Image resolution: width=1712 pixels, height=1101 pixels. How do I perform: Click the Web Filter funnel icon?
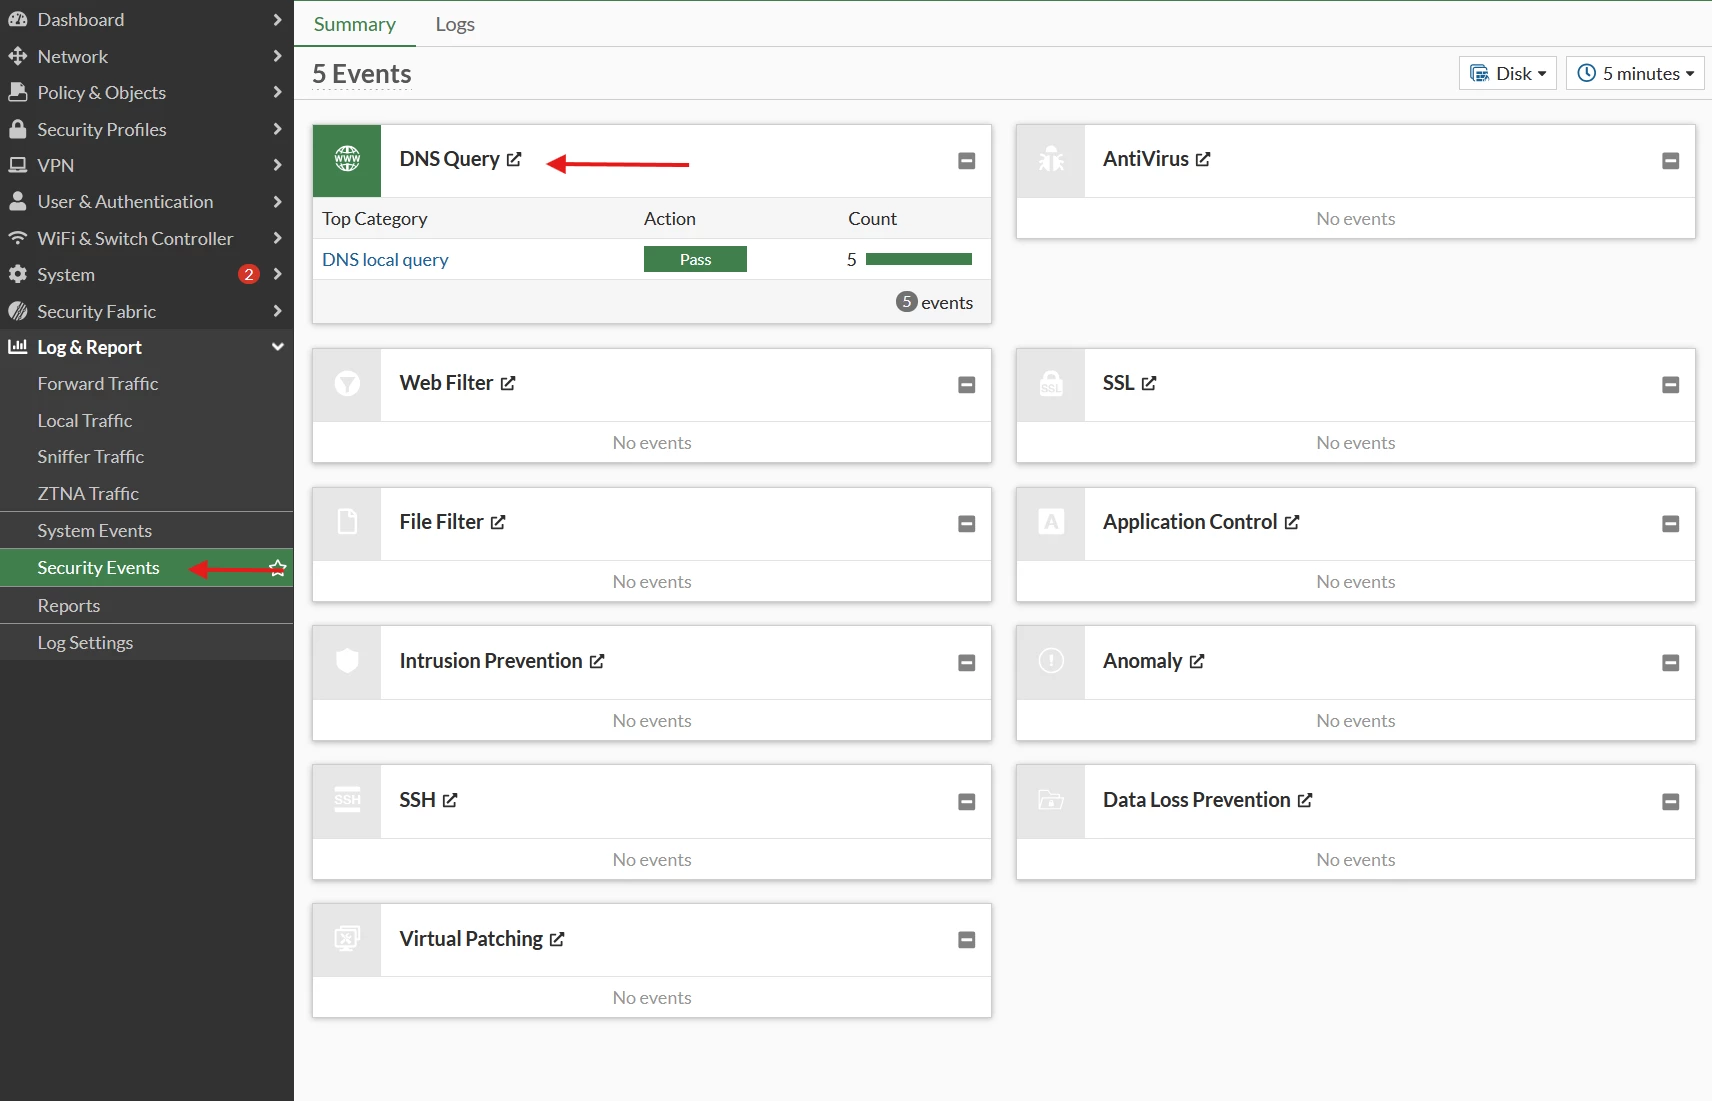click(x=347, y=383)
